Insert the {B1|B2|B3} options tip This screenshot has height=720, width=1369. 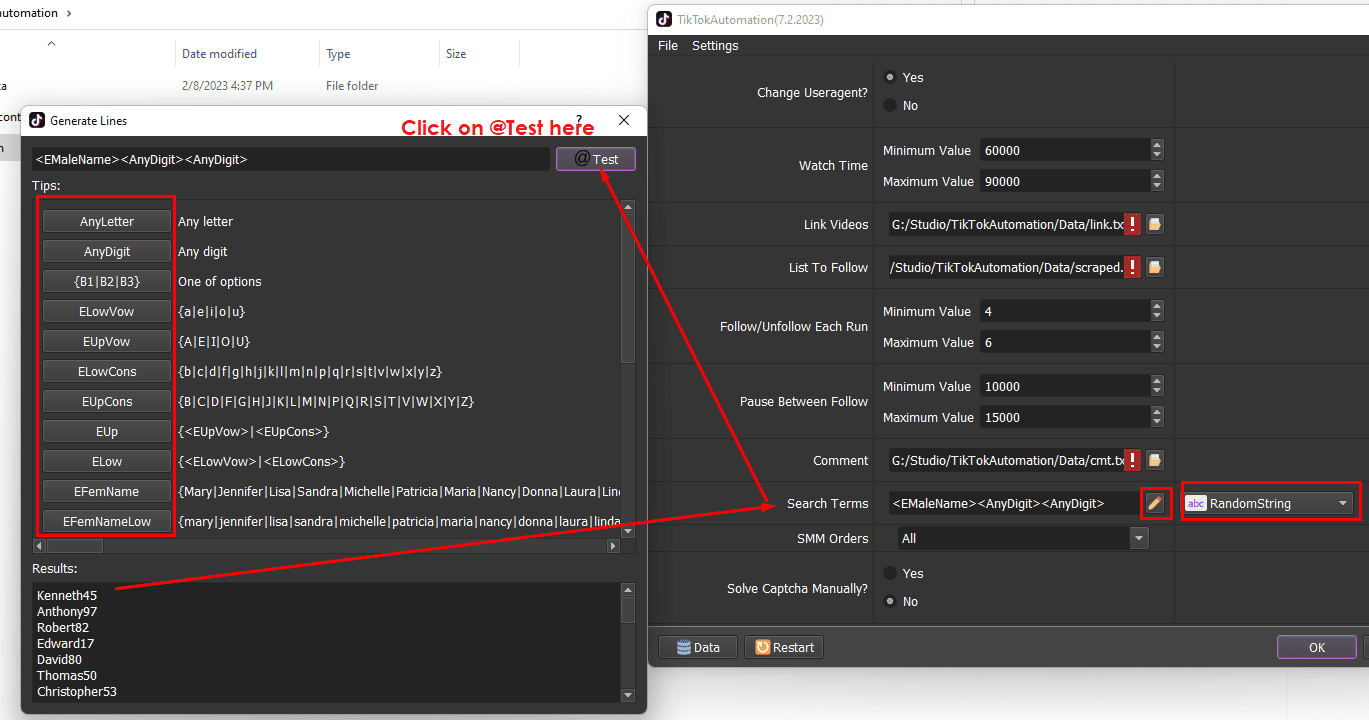coord(107,282)
